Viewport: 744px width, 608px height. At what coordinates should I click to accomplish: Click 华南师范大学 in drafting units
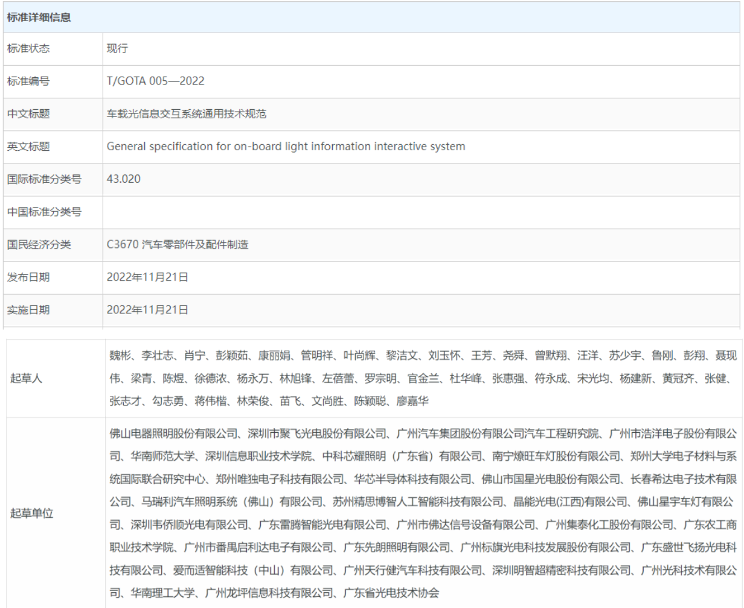[163, 457]
